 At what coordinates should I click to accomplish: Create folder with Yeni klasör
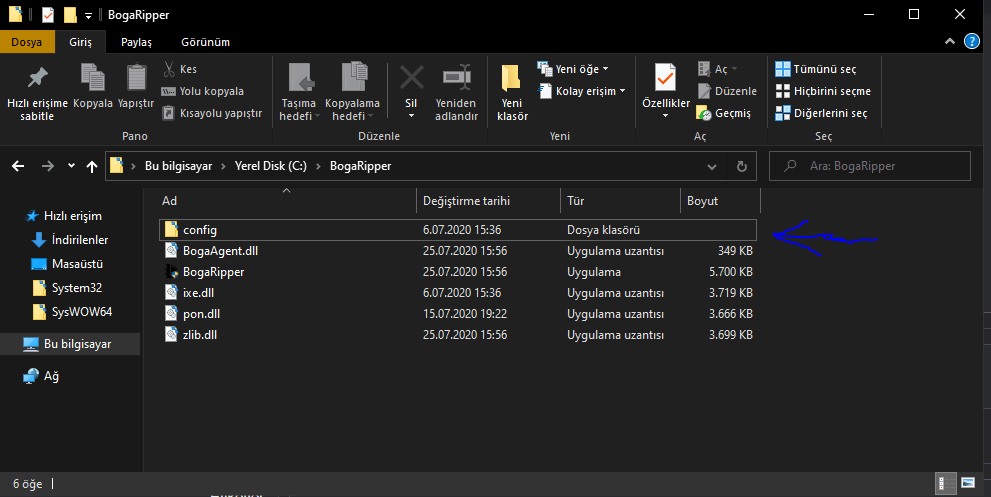512,92
